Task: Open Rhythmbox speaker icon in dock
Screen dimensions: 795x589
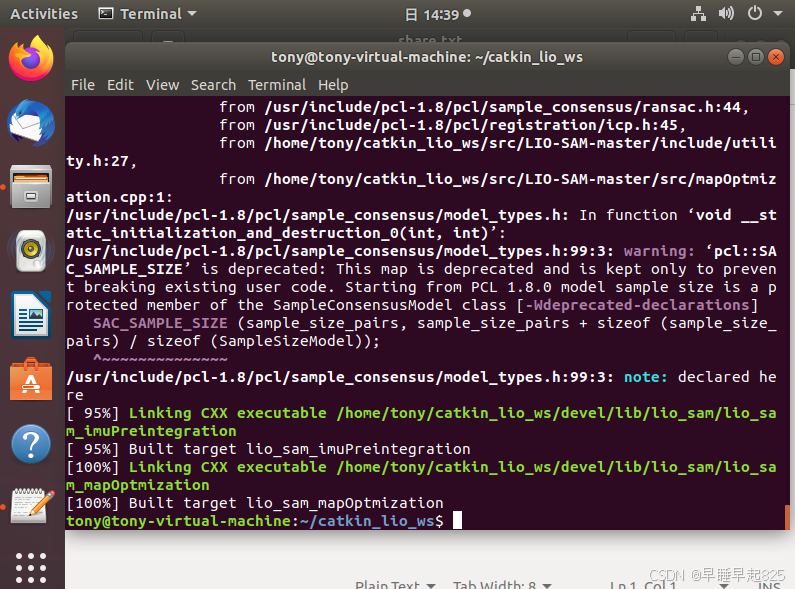Action: tap(31, 250)
